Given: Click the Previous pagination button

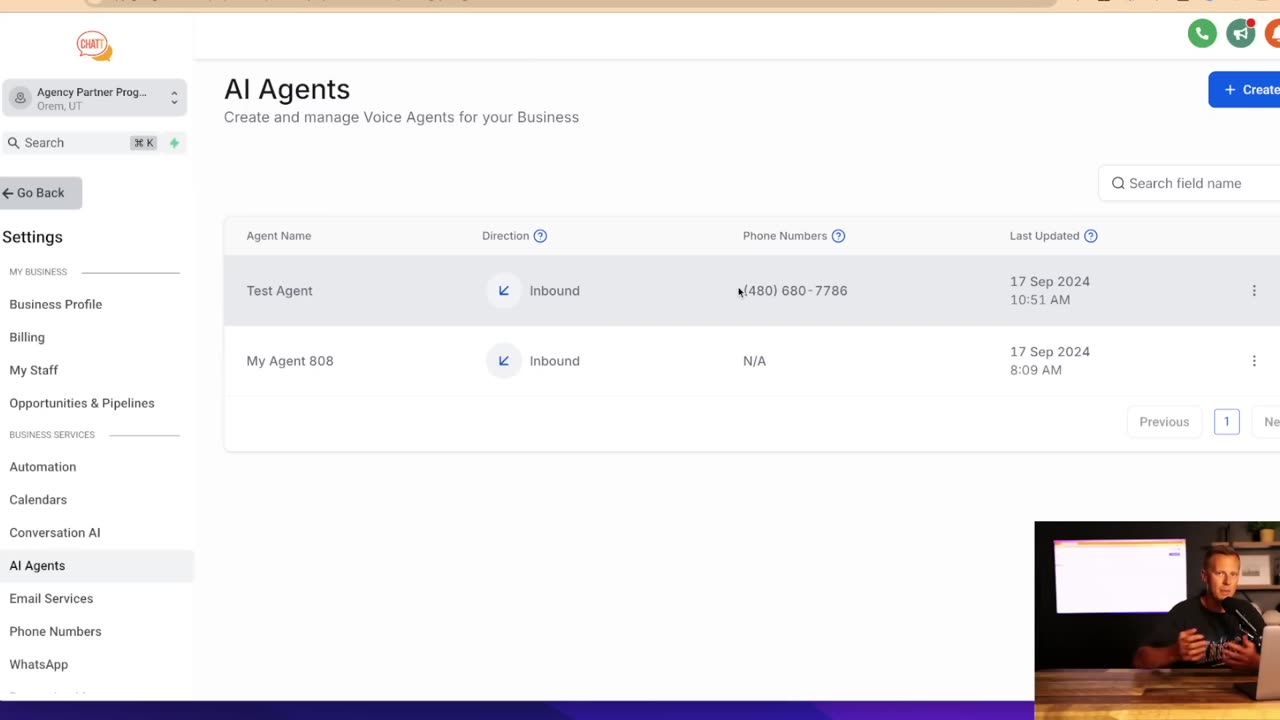Looking at the screenshot, I should coord(1164,422).
